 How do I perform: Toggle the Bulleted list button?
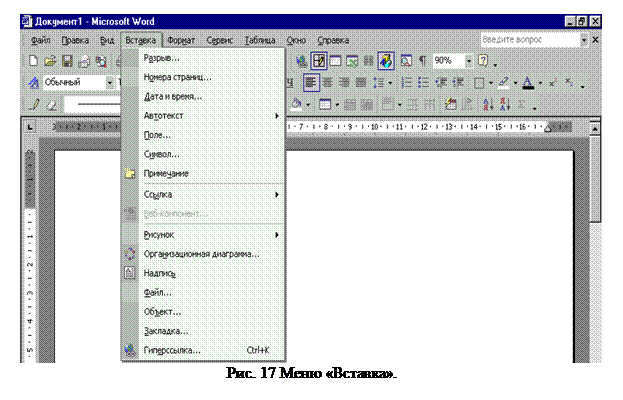pyautogui.click(x=423, y=83)
